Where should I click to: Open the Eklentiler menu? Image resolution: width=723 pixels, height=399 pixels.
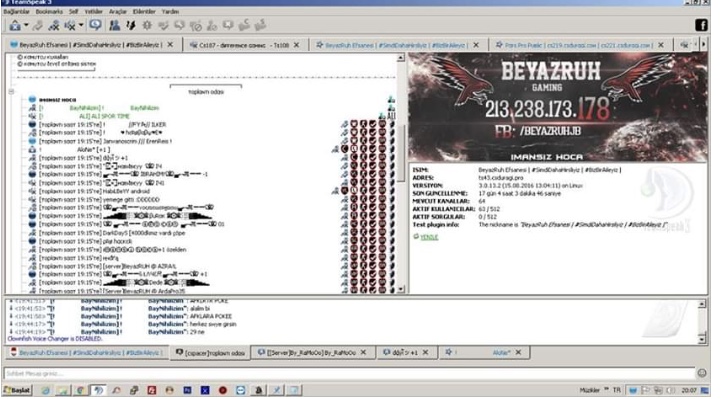(144, 12)
